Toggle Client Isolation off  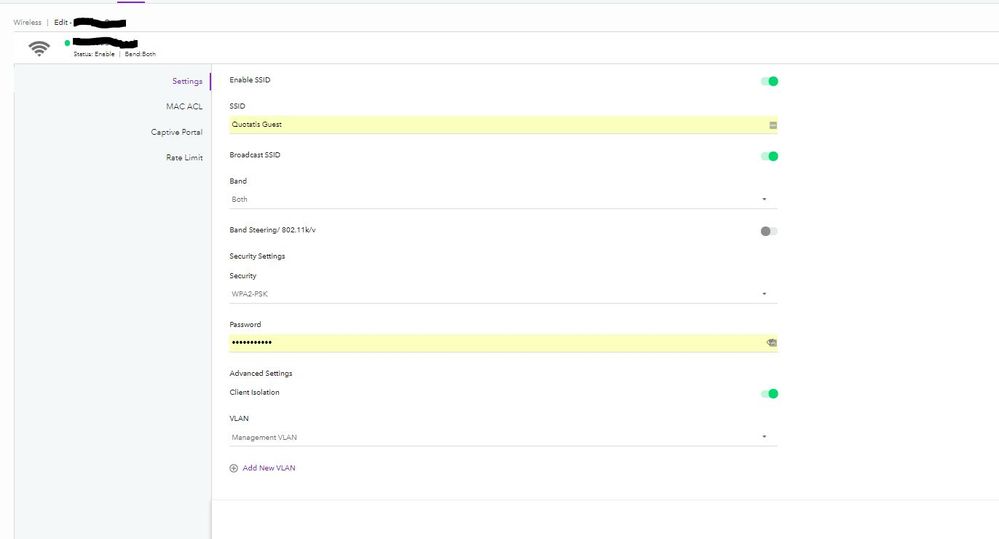(769, 393)
